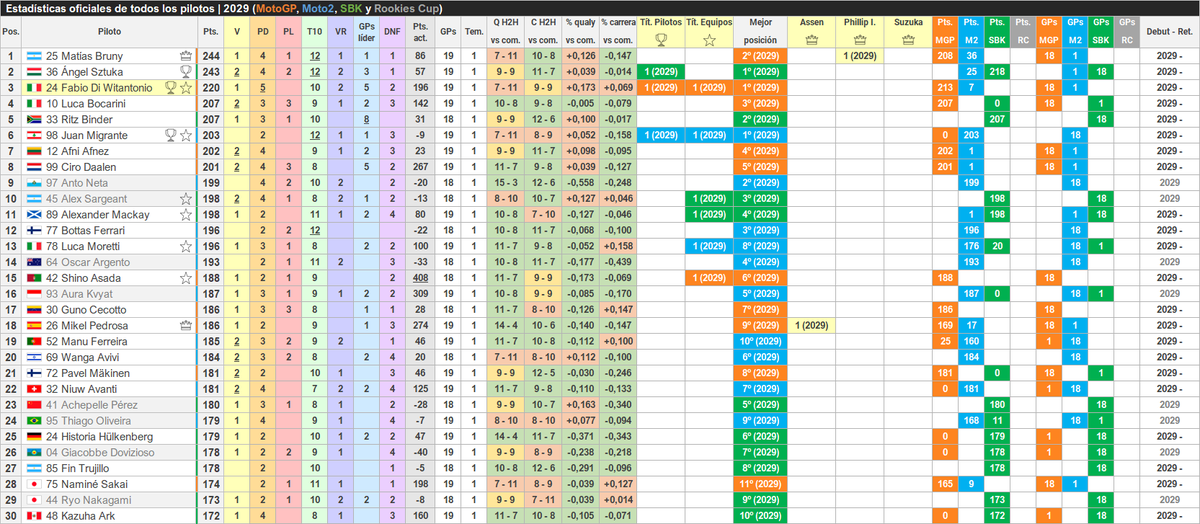1200x524 pixels.
Task: Click the Japan flag beside Naminé Sakai
Action: point(33,483)
